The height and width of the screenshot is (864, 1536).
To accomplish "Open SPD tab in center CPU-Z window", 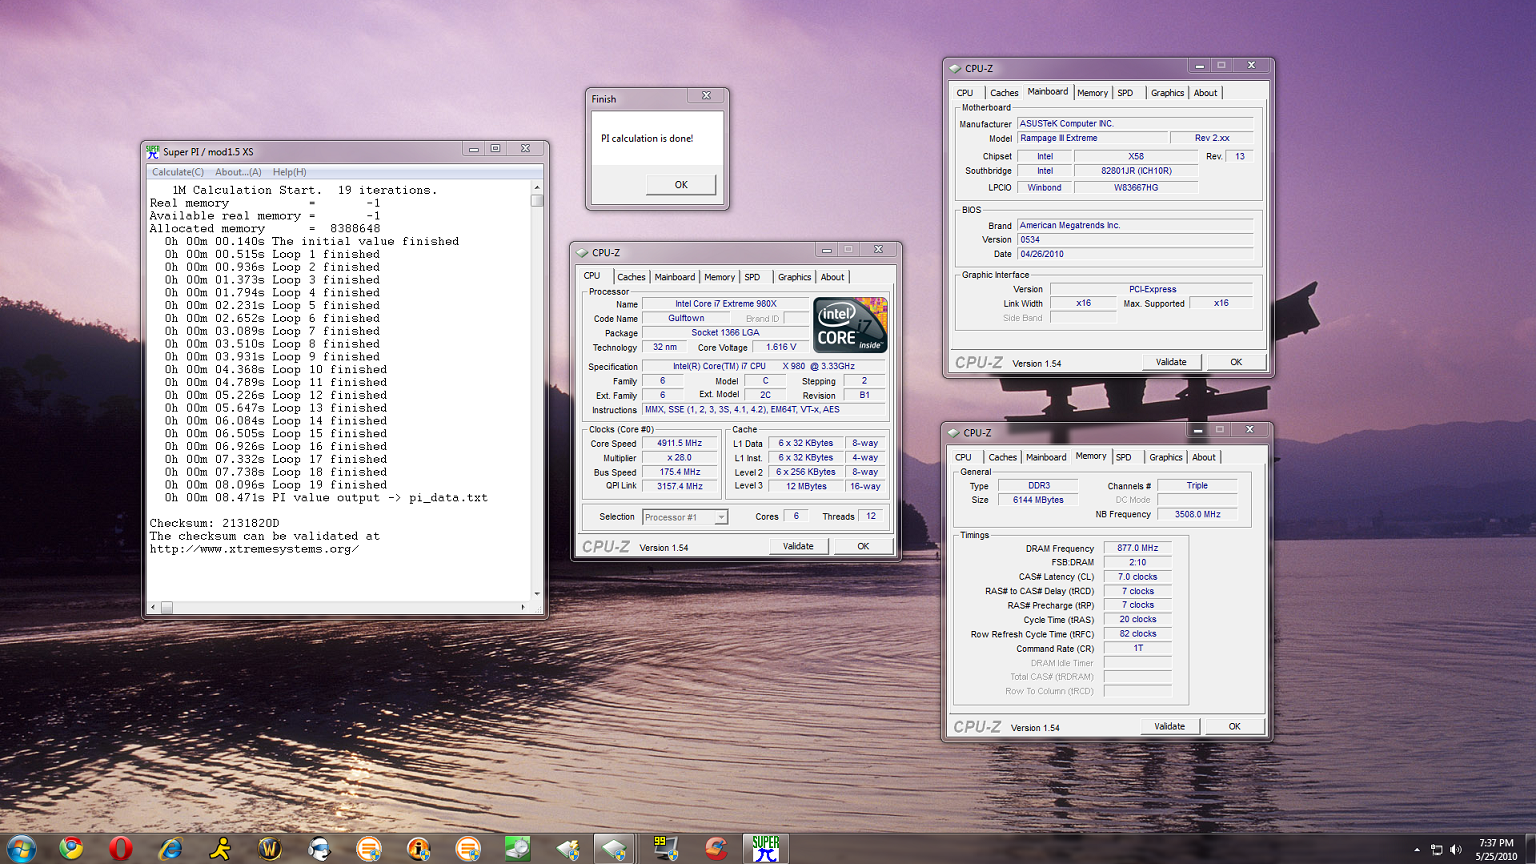I will [753, 277].
